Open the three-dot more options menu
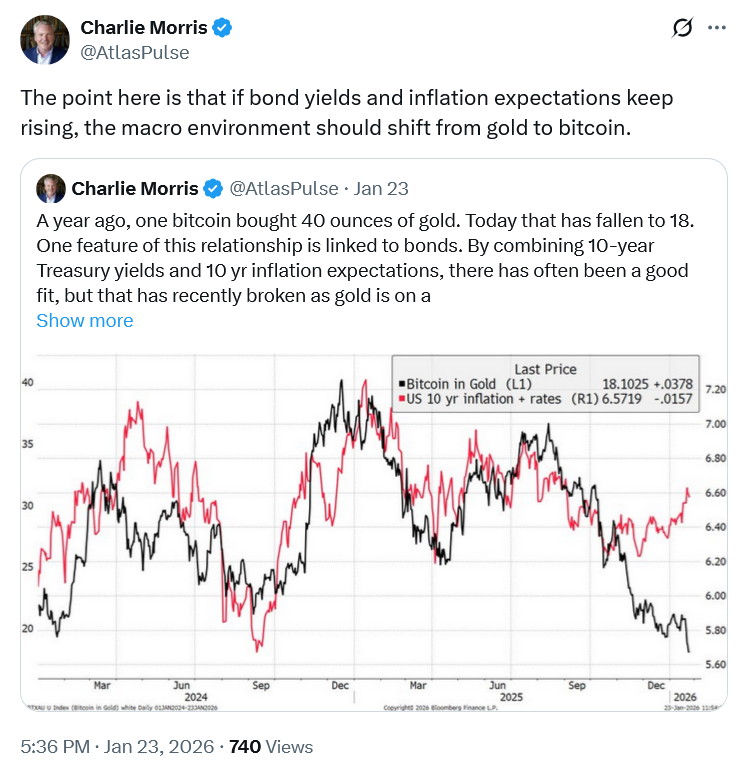Viewport: 747px width, 767px height. coord(717,29)
